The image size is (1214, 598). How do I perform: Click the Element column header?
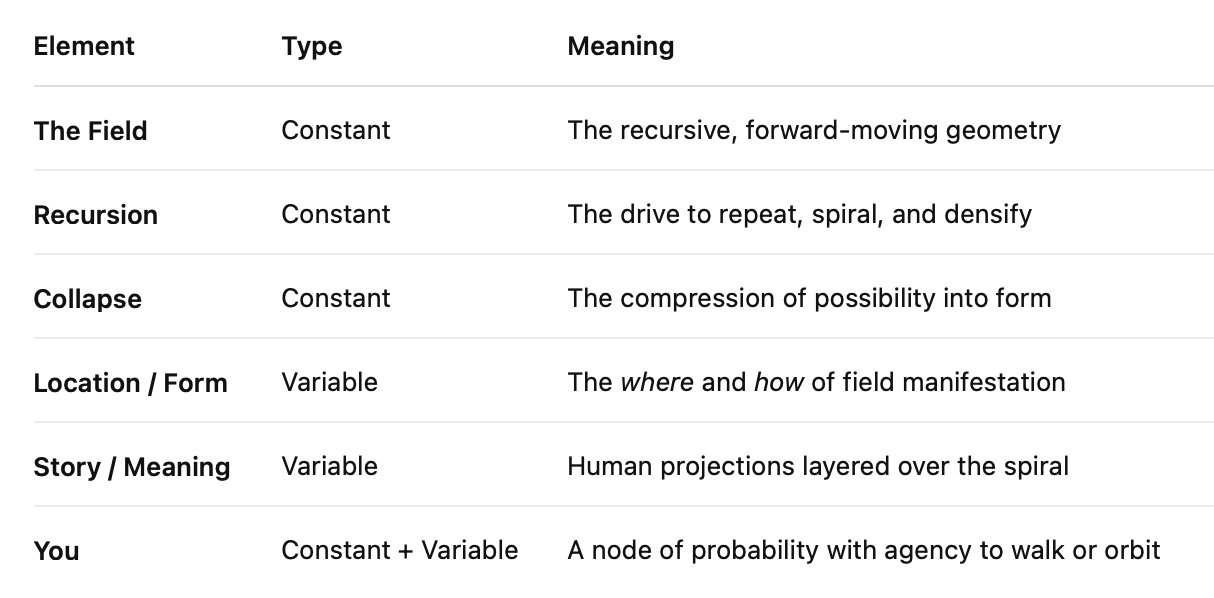[x=84, y=46]
